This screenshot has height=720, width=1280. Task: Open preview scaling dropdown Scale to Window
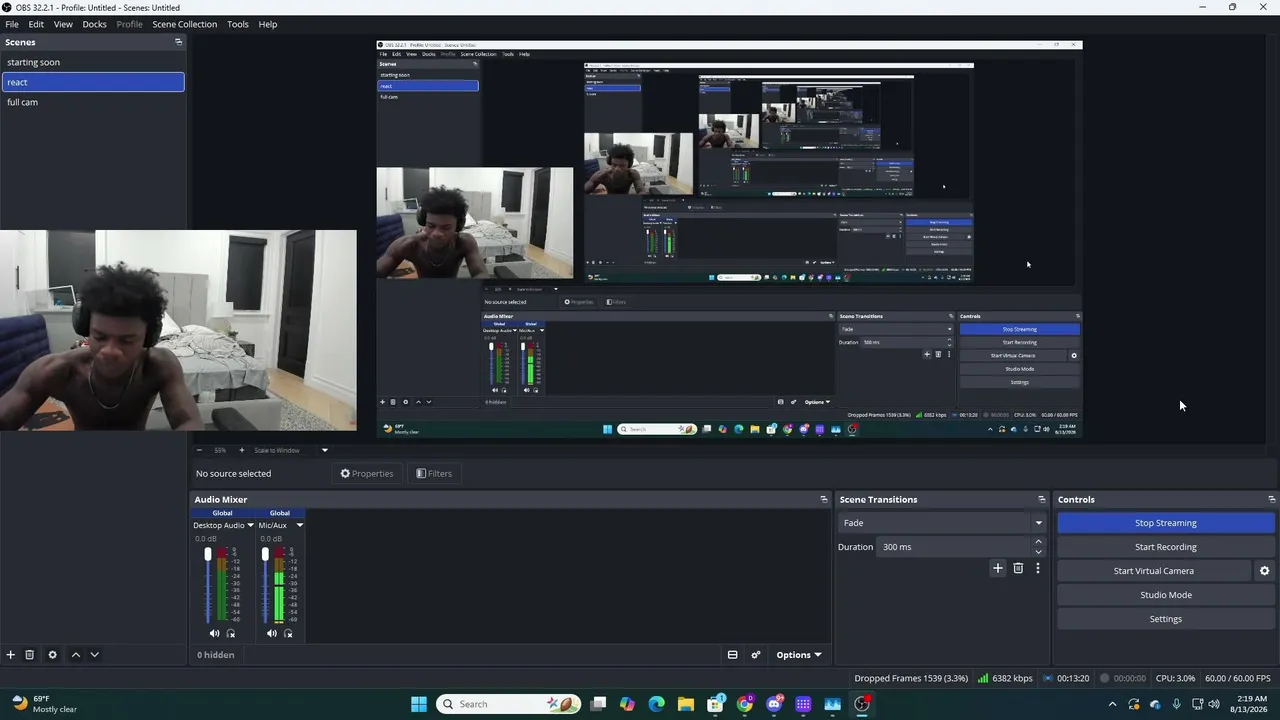click(290, 450)
